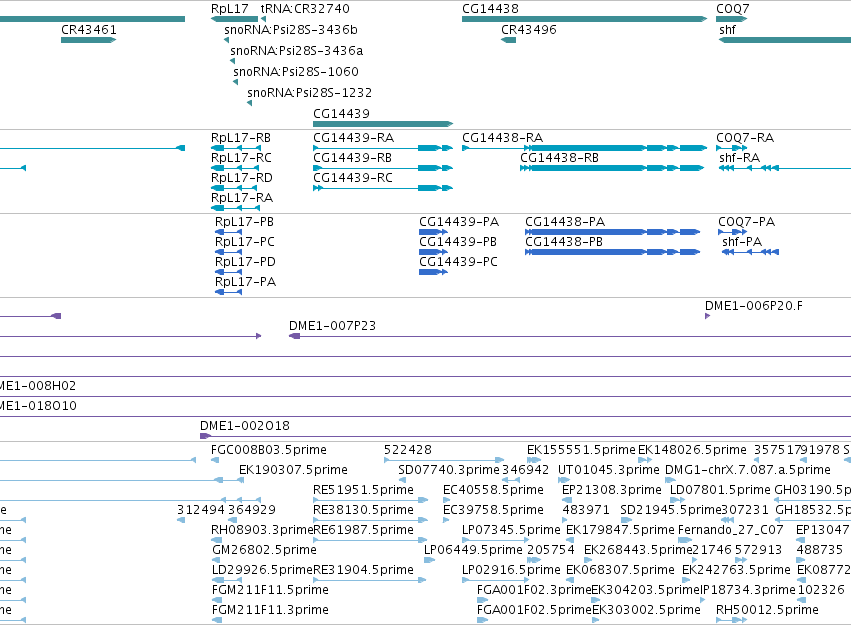Click the UT01045.3prime EST label
Screen dimensions: 851x625
[x=609, y=470]
